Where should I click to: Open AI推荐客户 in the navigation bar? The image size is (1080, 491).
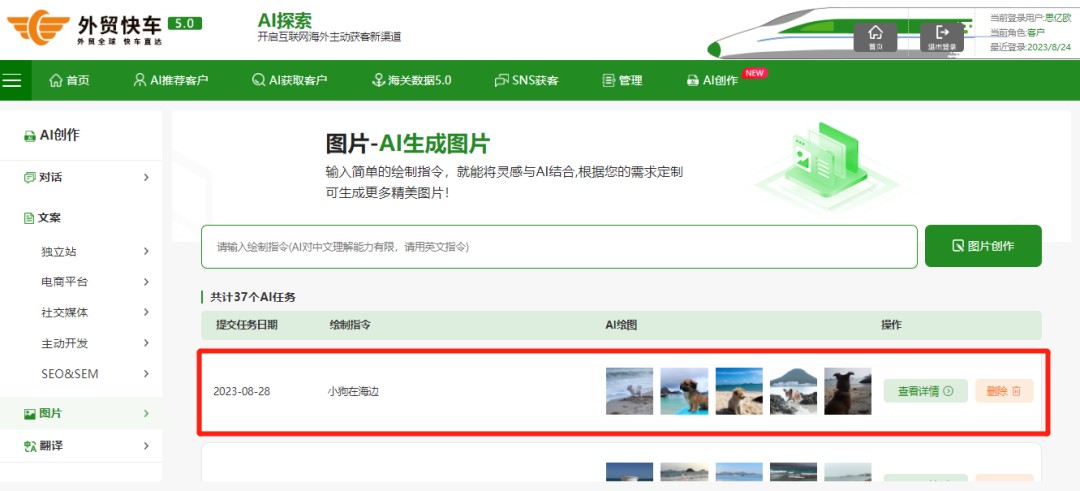pyautogui.click(x=171, y=81)
